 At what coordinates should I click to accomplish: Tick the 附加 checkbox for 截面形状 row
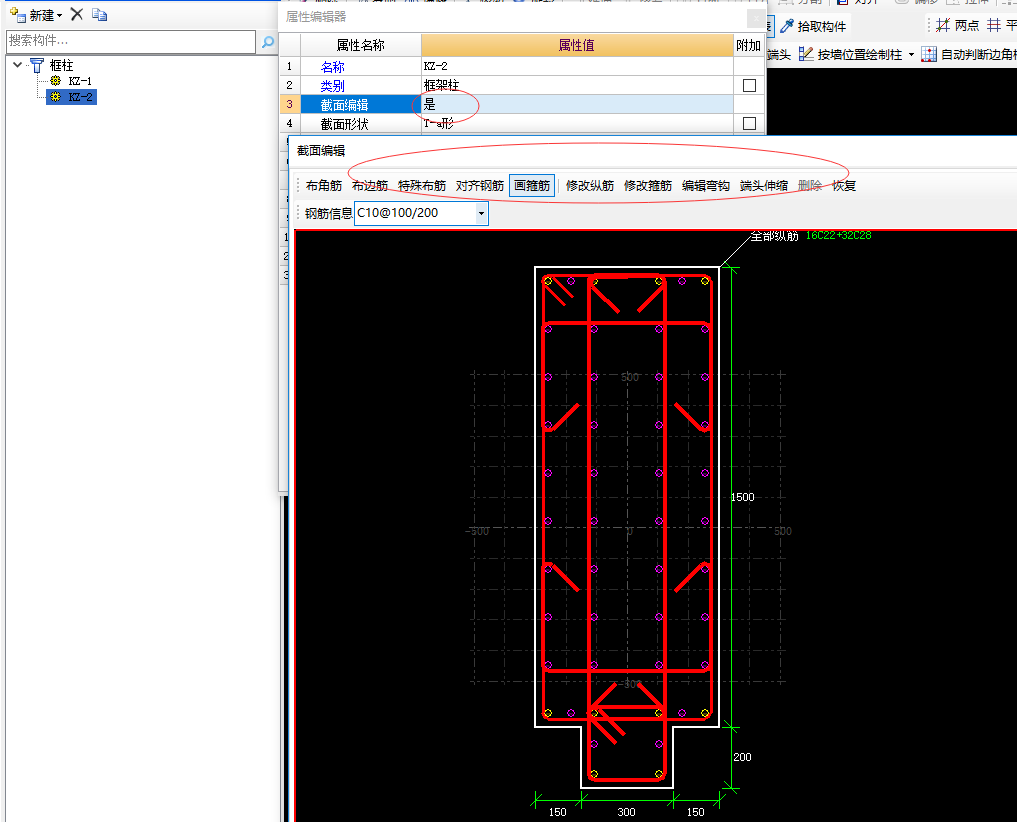coord(749,124)
